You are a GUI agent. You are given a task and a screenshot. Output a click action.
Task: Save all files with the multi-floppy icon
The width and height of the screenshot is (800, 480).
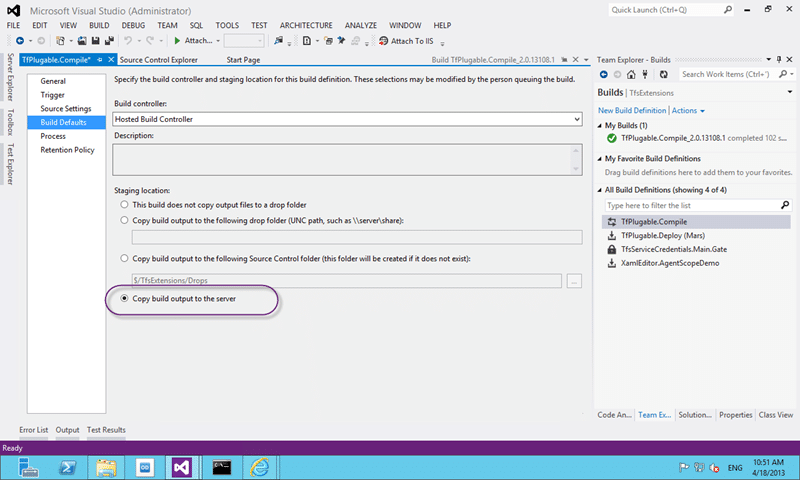pos(109,41)
